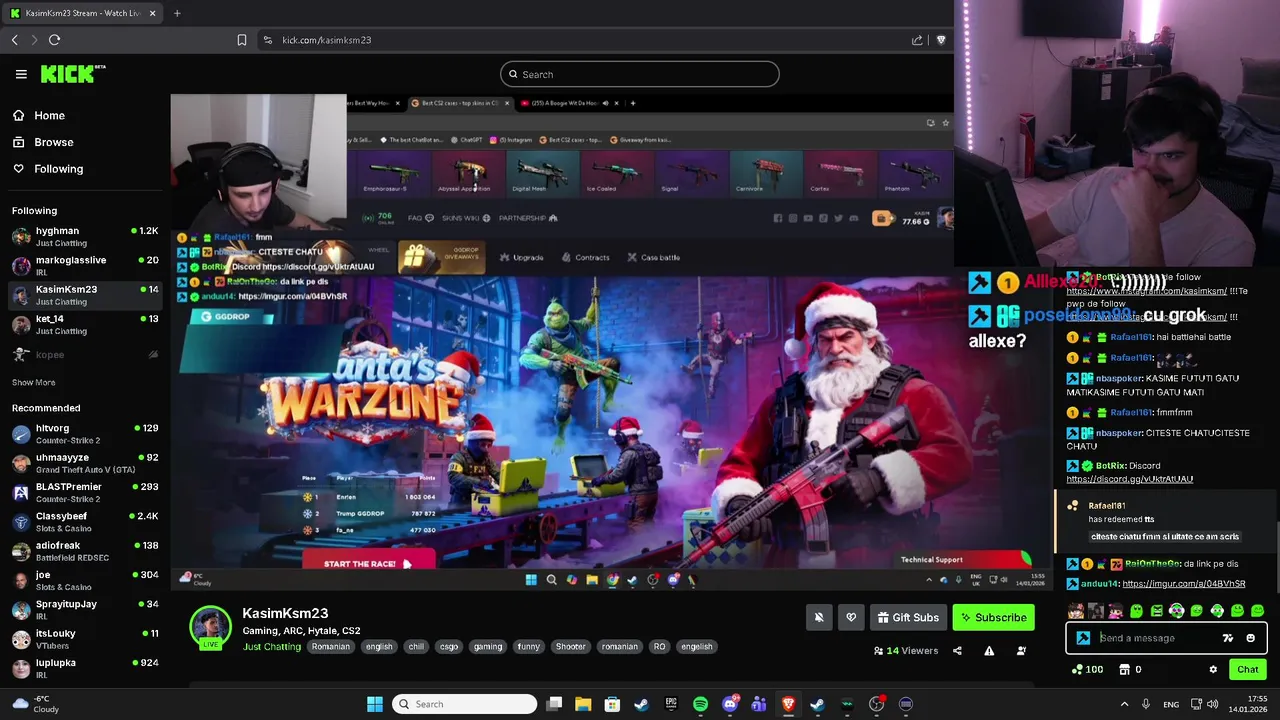Viewport: 1280px width, 720px height.
Task: Open the Following page
Action: pyautogui.click(x=59, y=169)
